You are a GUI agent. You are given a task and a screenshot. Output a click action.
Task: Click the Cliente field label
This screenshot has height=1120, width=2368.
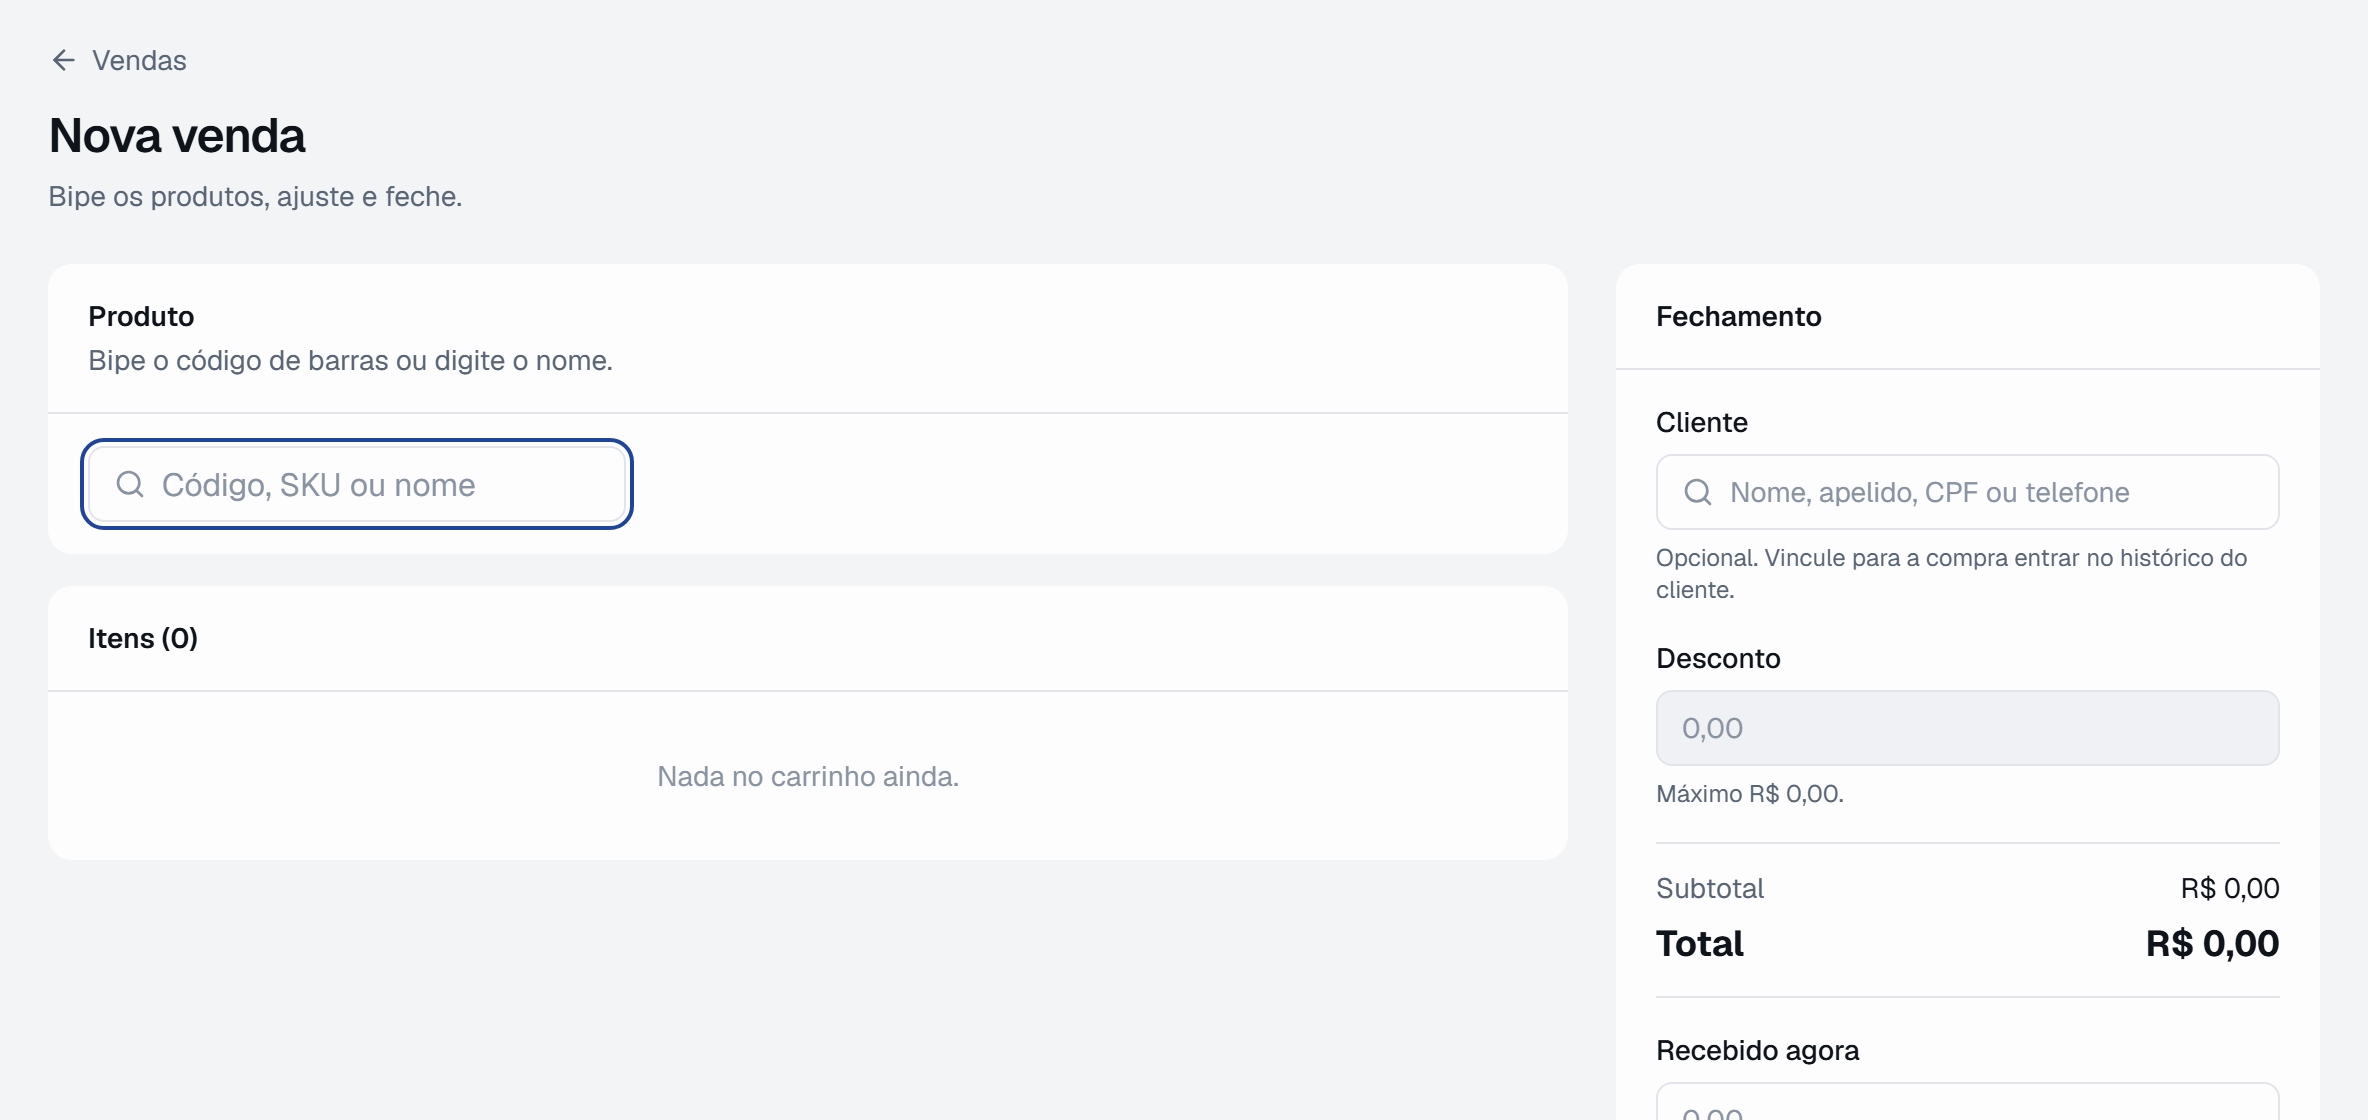1702,423
